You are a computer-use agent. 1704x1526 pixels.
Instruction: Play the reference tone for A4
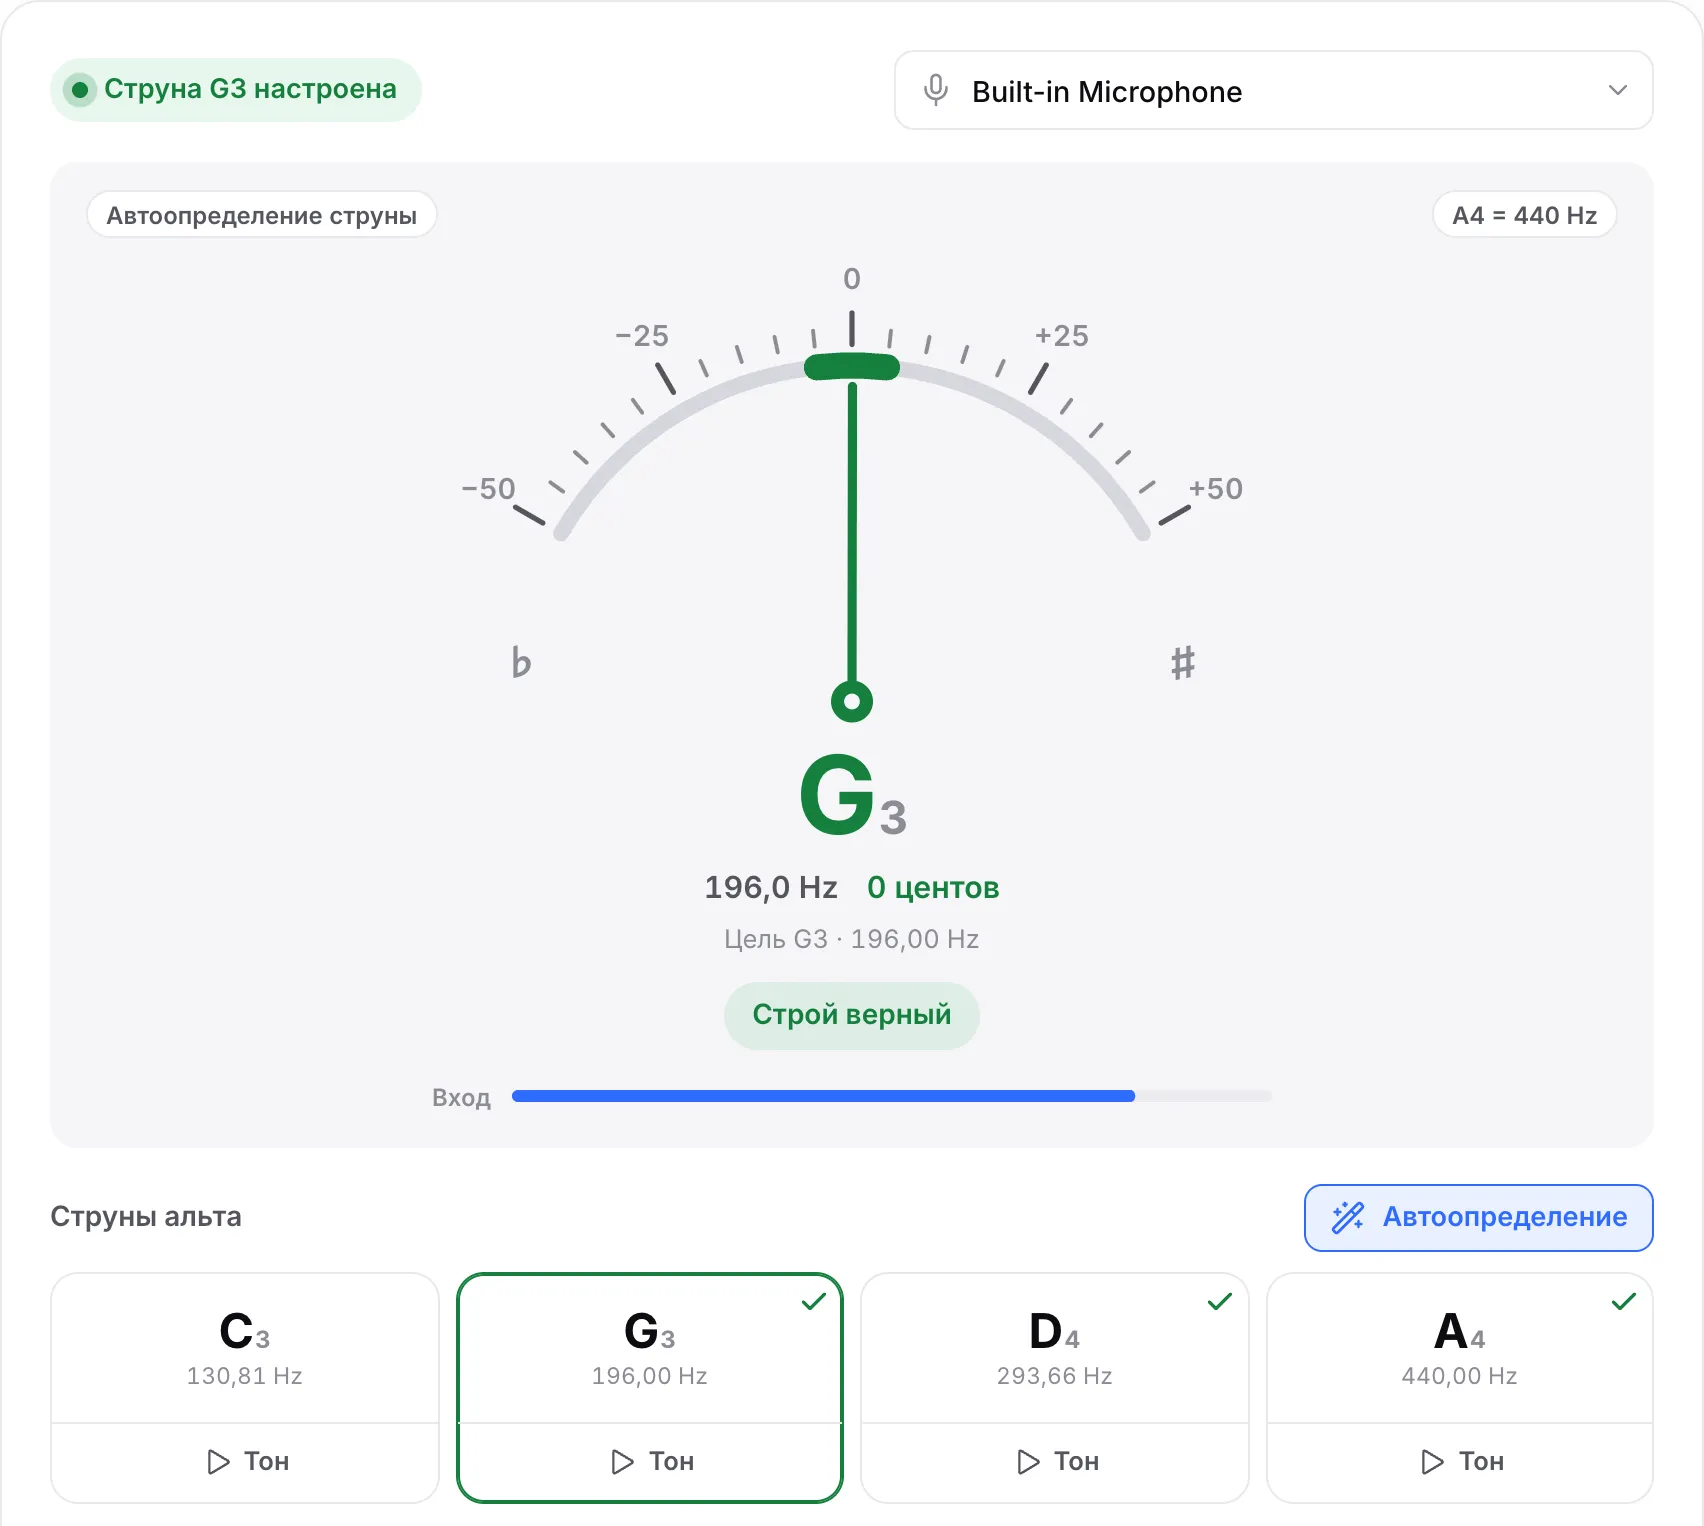pyautogui.click(x=1460, y=1462)
